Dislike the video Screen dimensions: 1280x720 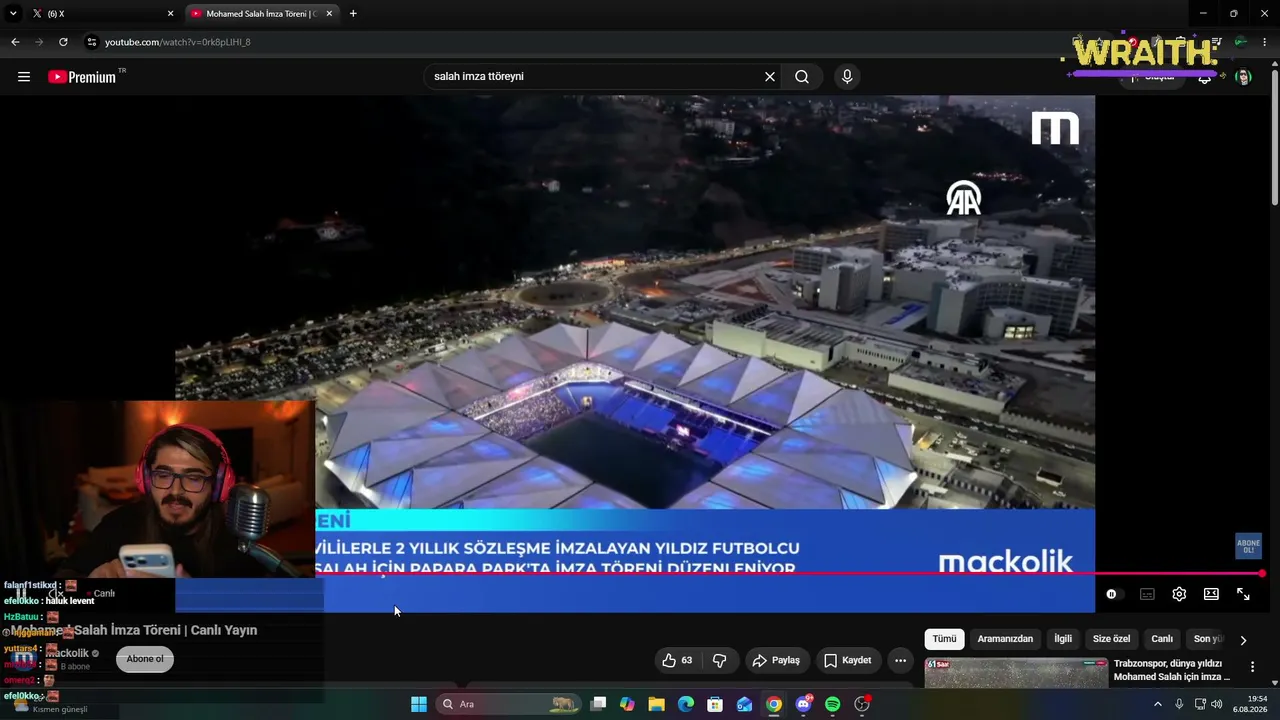coord(719,660)
